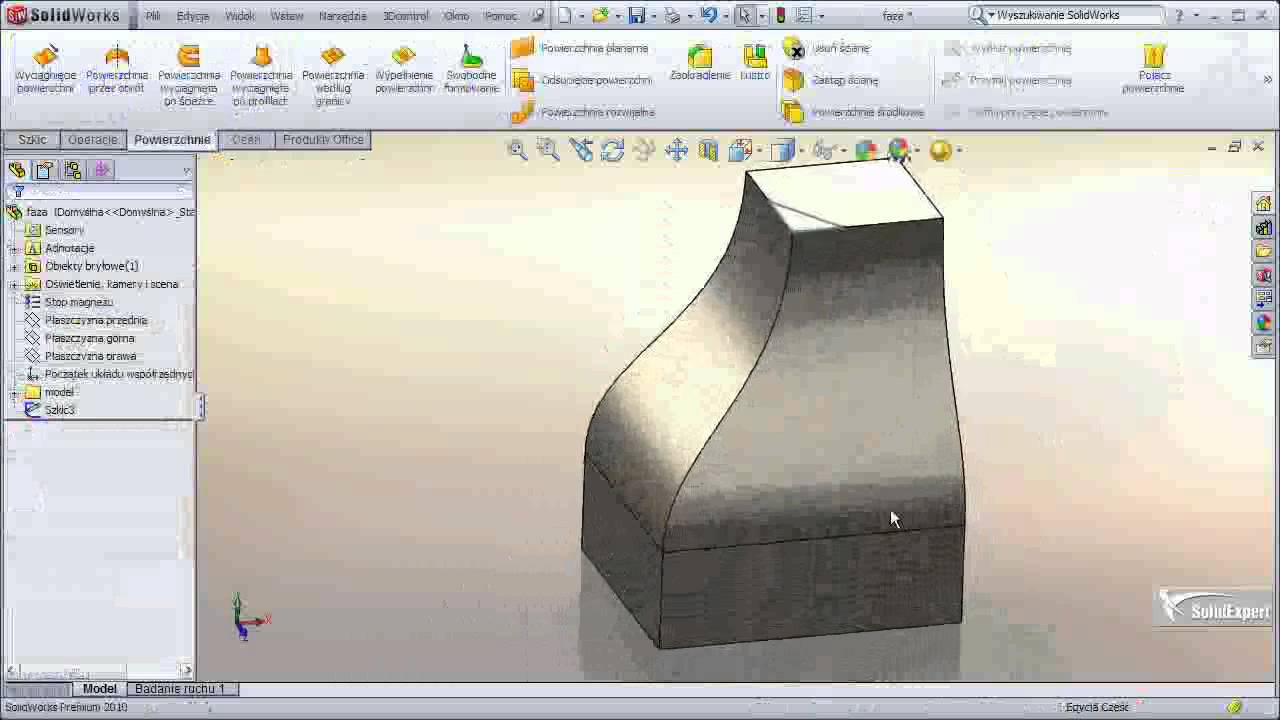Click the Apply Scene icon
This screenshot has width=1280, height=720.
point(899,150)
